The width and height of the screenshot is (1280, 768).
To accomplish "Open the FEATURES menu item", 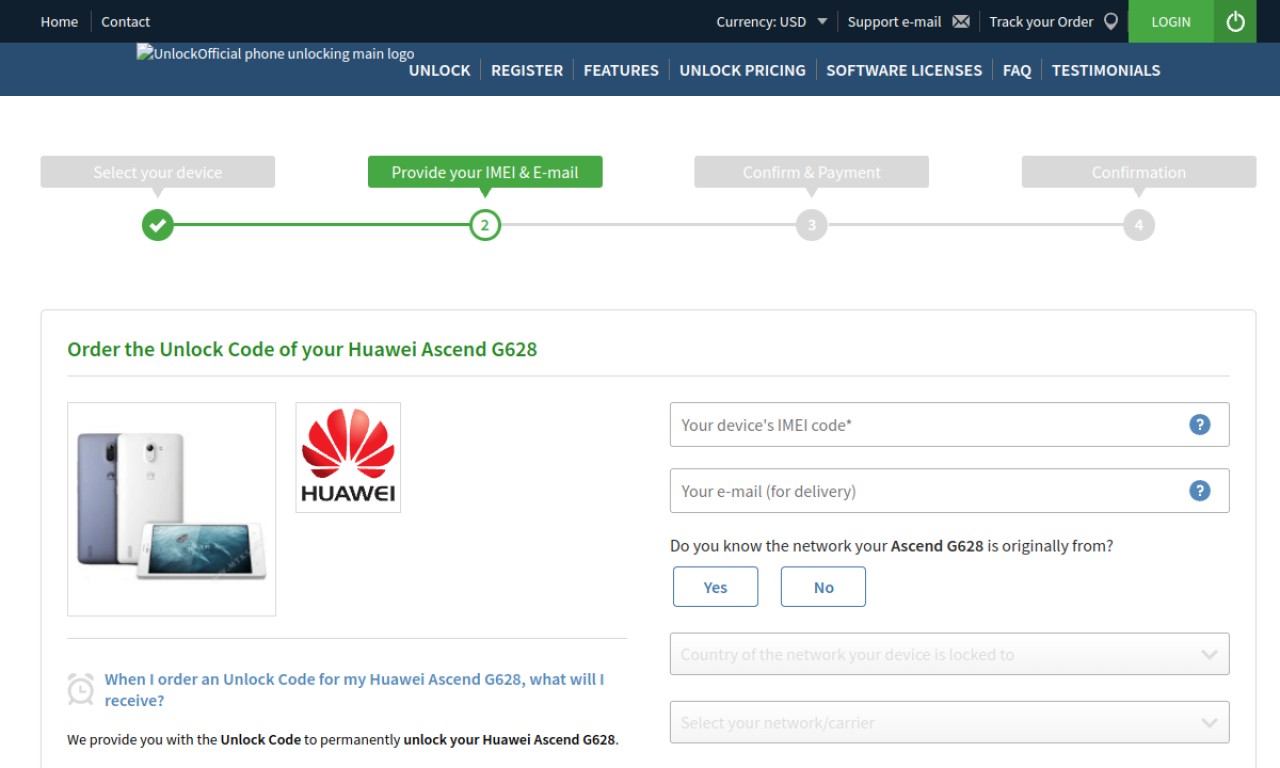I will [621, 70].
